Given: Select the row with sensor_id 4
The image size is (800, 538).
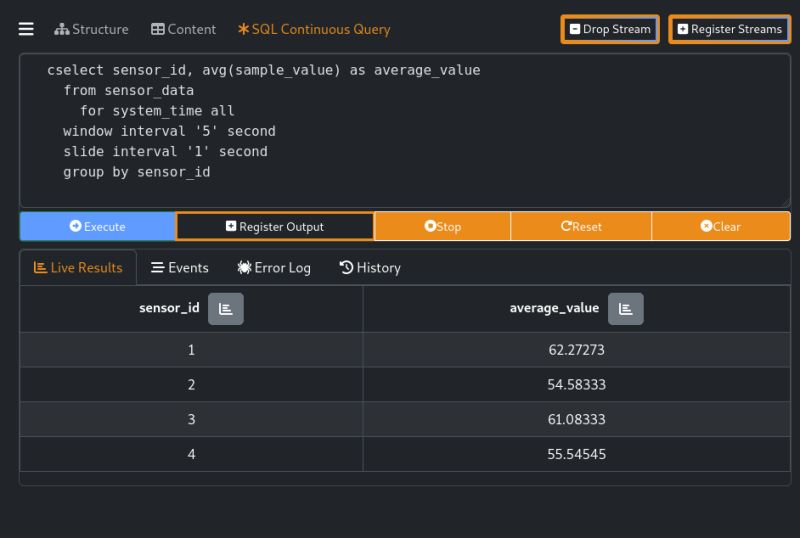Looking at the screenshot, I should pos(405,454).
